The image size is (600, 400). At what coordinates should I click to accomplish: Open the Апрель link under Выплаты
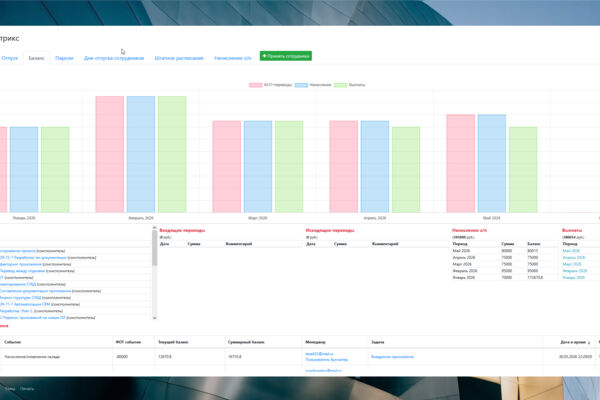[x=574, y=258]
